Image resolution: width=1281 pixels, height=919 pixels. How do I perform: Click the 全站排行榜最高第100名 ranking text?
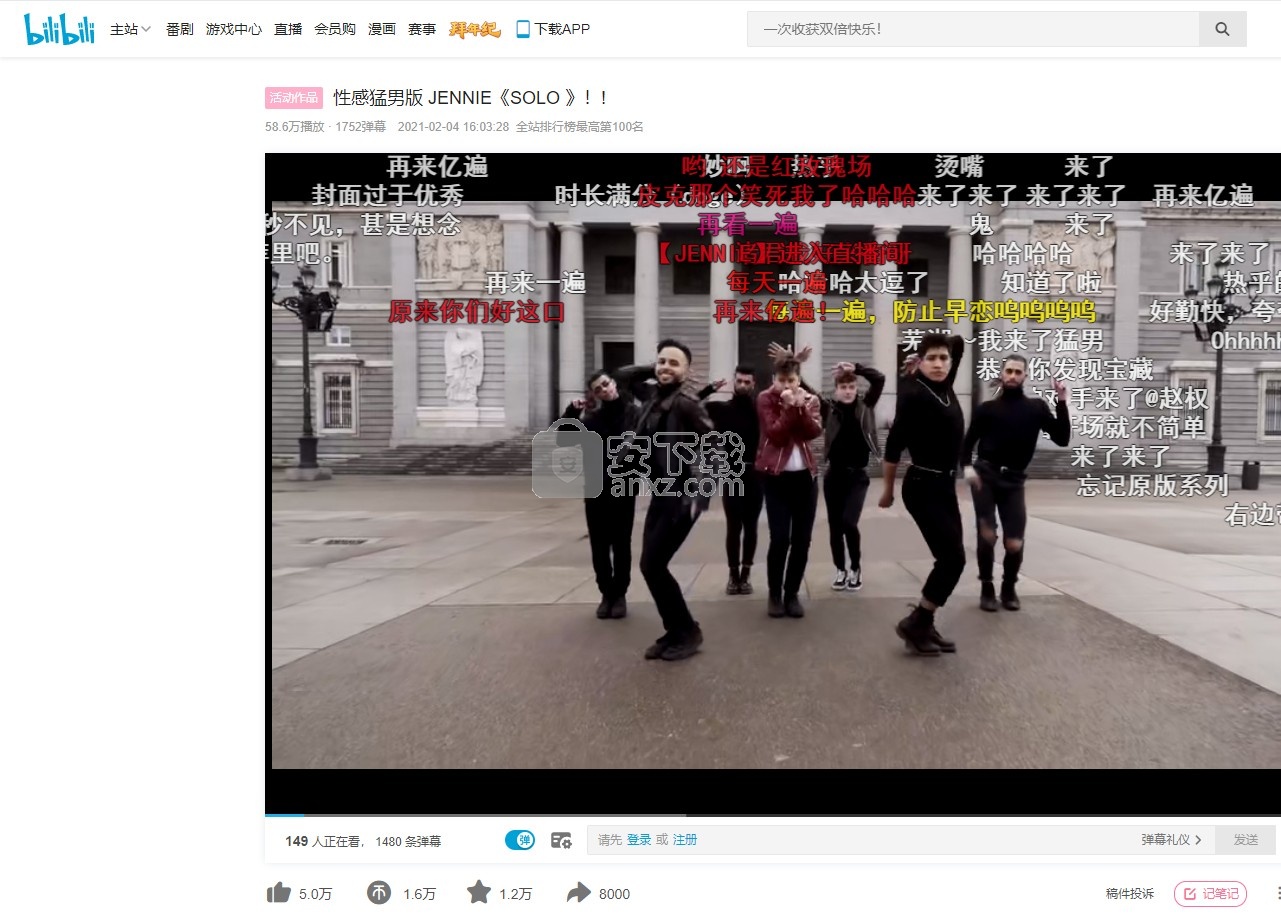click(580, 127)
